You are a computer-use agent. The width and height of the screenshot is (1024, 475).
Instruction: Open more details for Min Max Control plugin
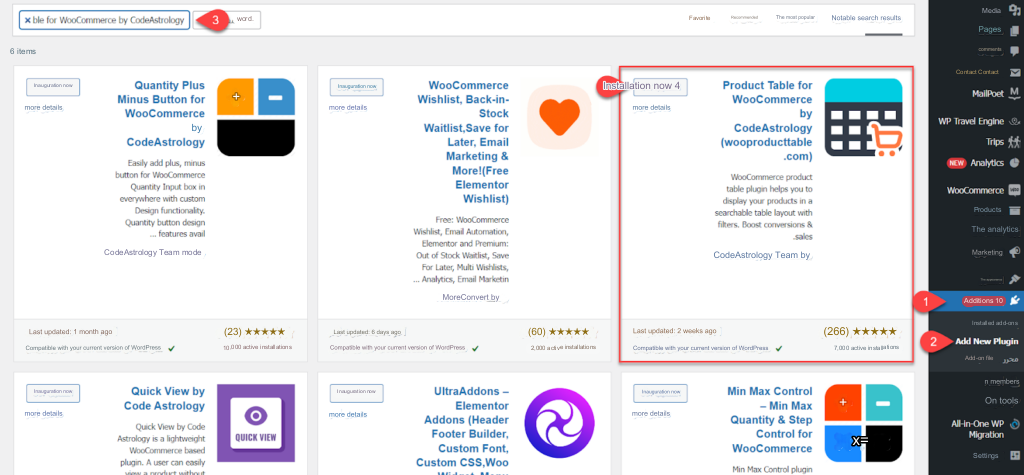(x=651, y=414)
